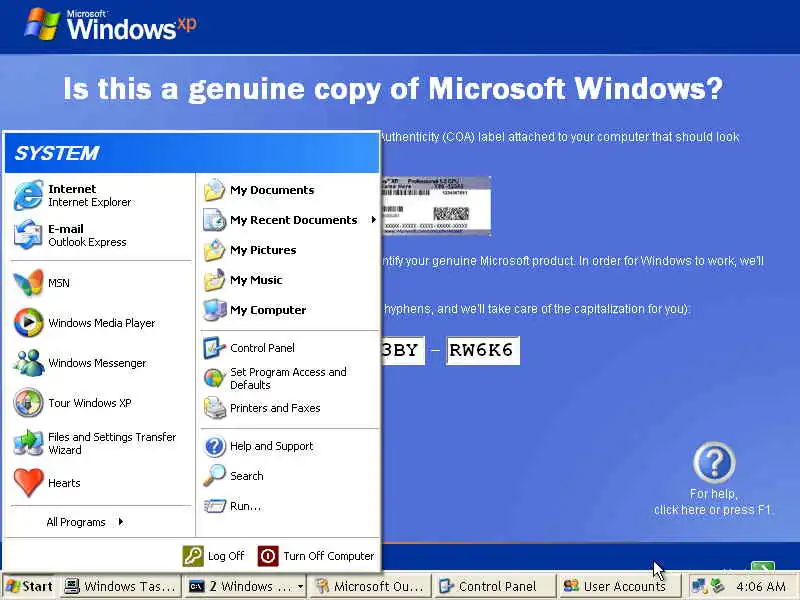Choose the Run... menu entry text
800x600 pixels.
click(245, 506)
